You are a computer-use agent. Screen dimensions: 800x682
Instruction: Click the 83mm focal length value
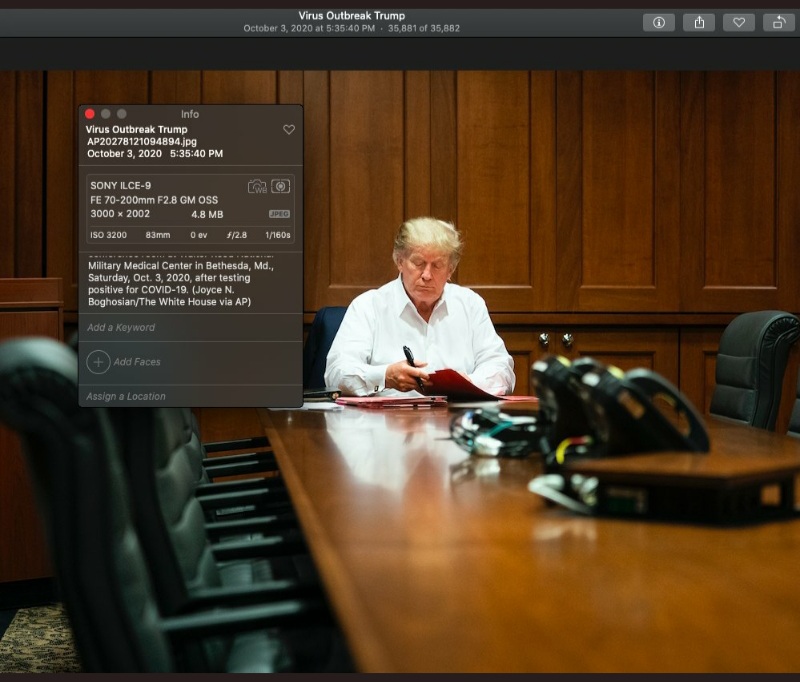point(158,235)
